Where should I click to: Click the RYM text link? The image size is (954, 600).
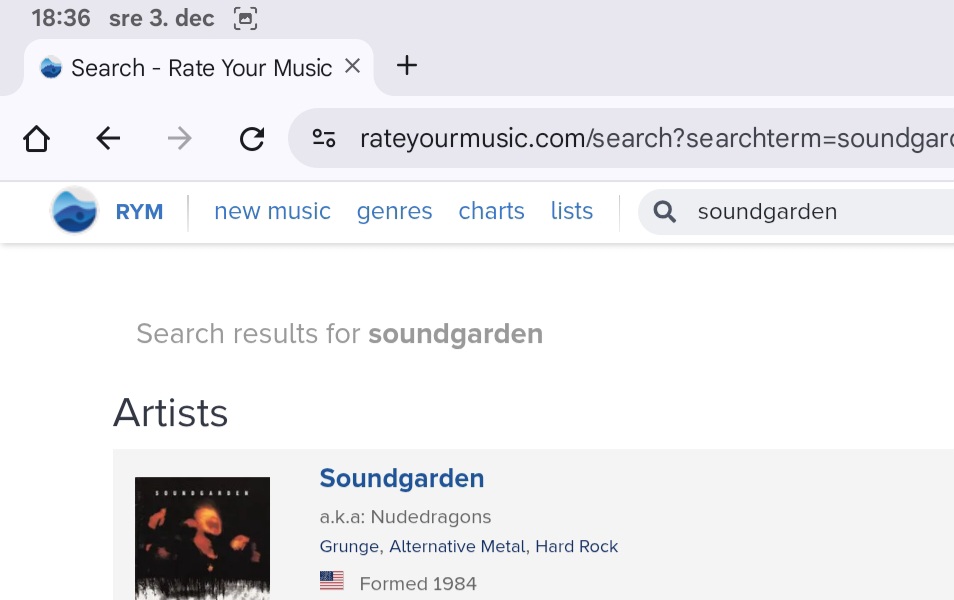(x=139, y=212)
